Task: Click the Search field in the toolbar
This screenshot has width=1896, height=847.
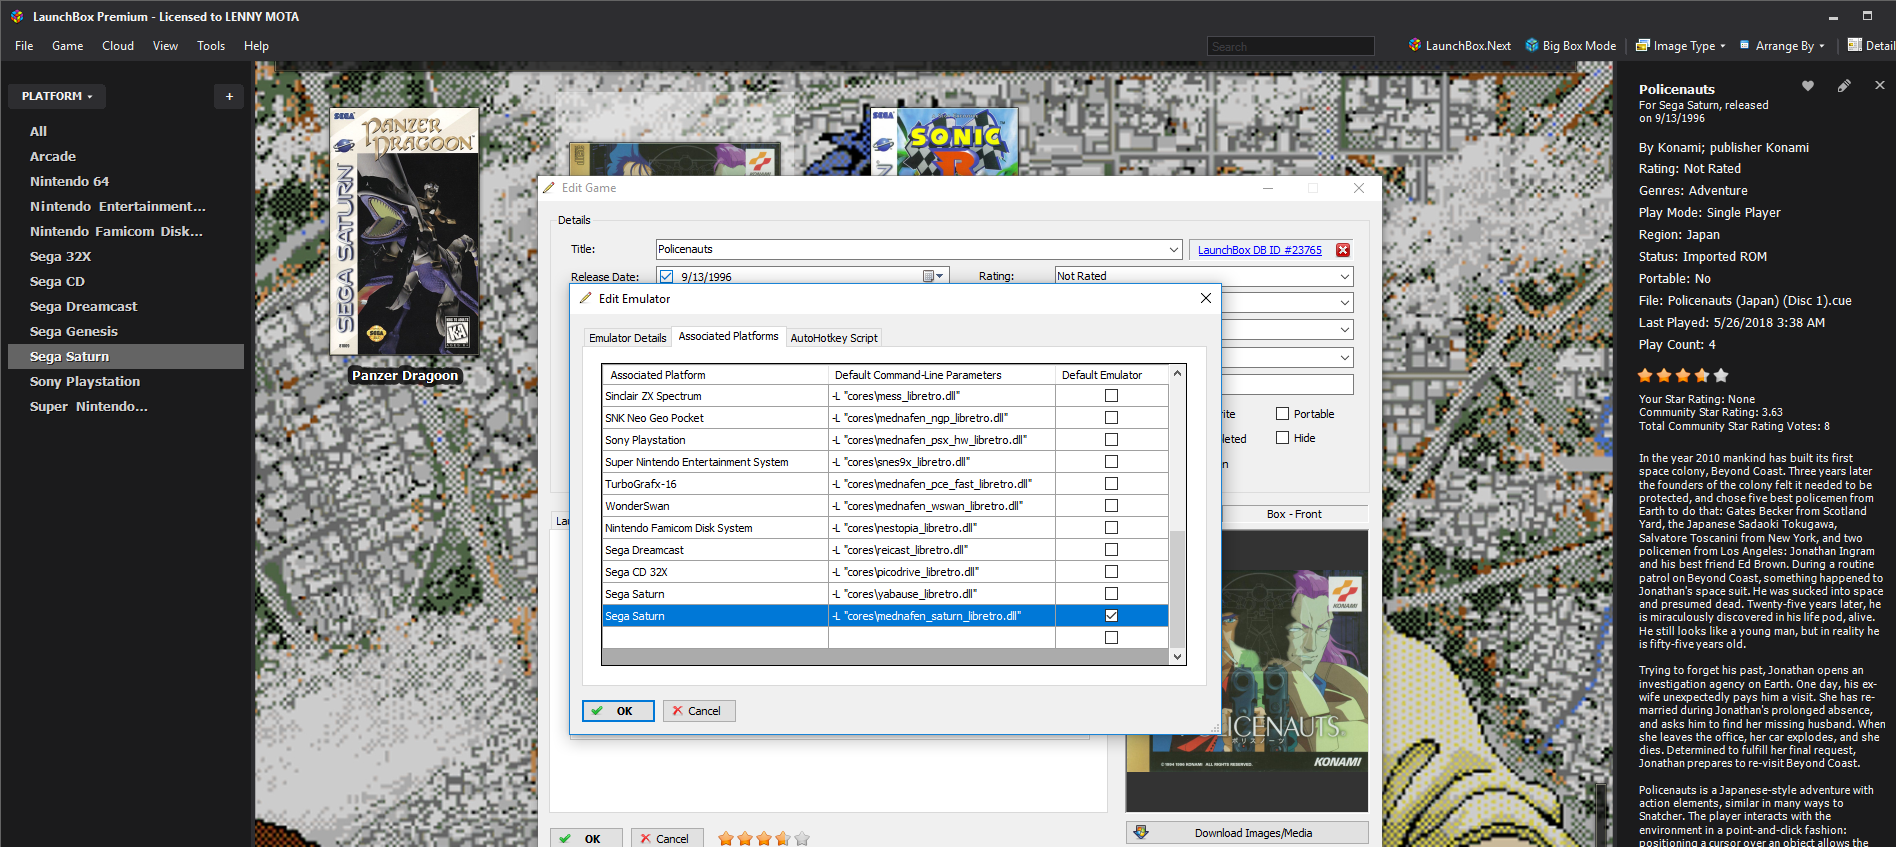Action: click(1290, 46)
